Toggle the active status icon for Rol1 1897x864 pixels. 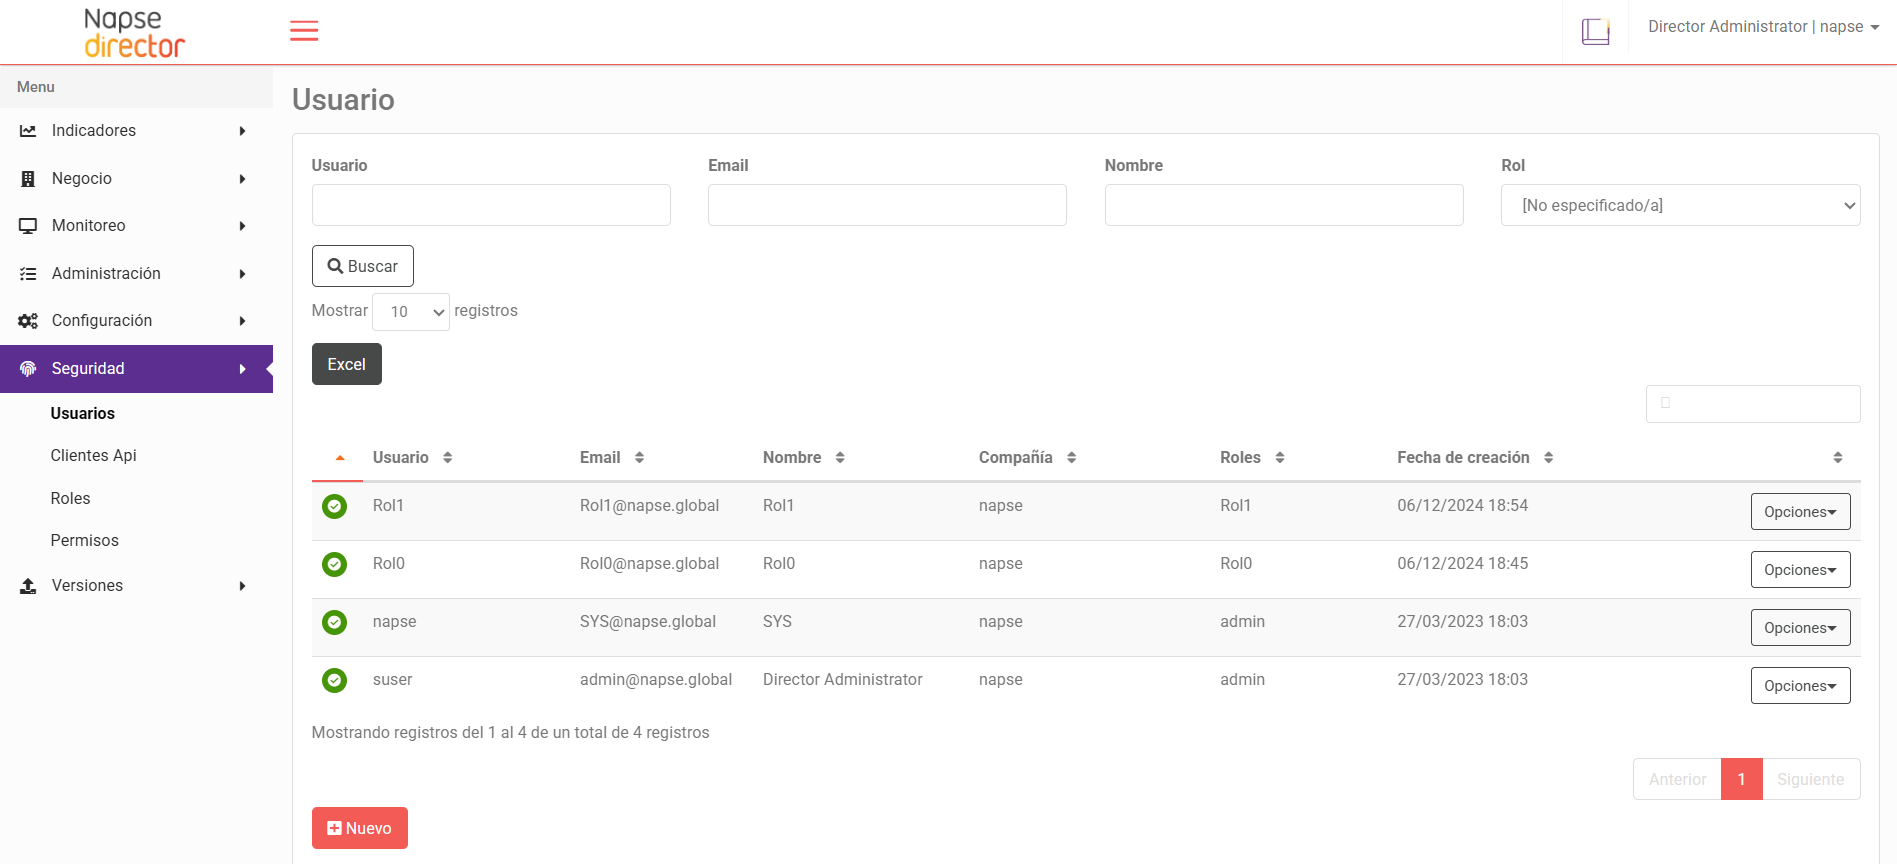click(x=334, y=507)
